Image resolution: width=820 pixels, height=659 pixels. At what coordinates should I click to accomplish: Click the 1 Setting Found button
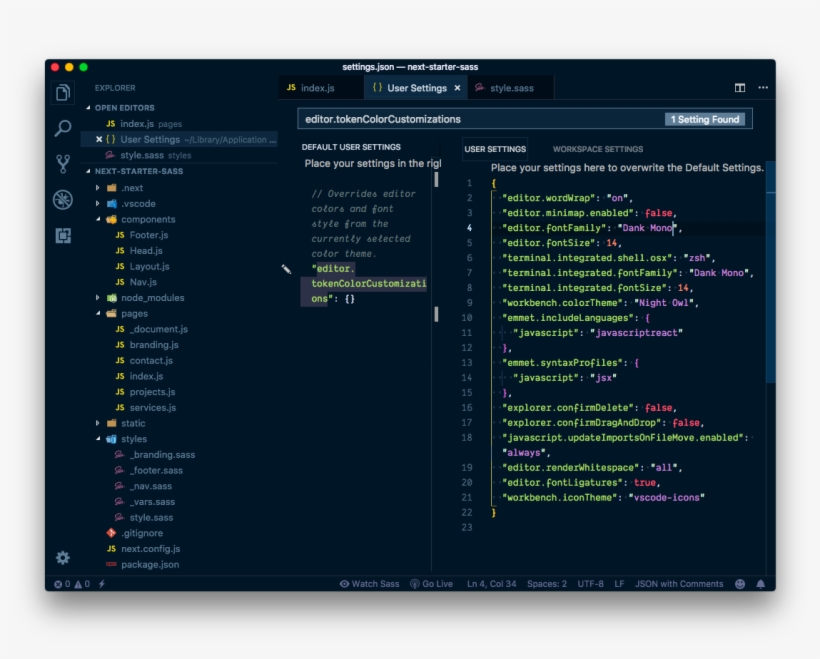pyautogui.click(x=706, y=119)
